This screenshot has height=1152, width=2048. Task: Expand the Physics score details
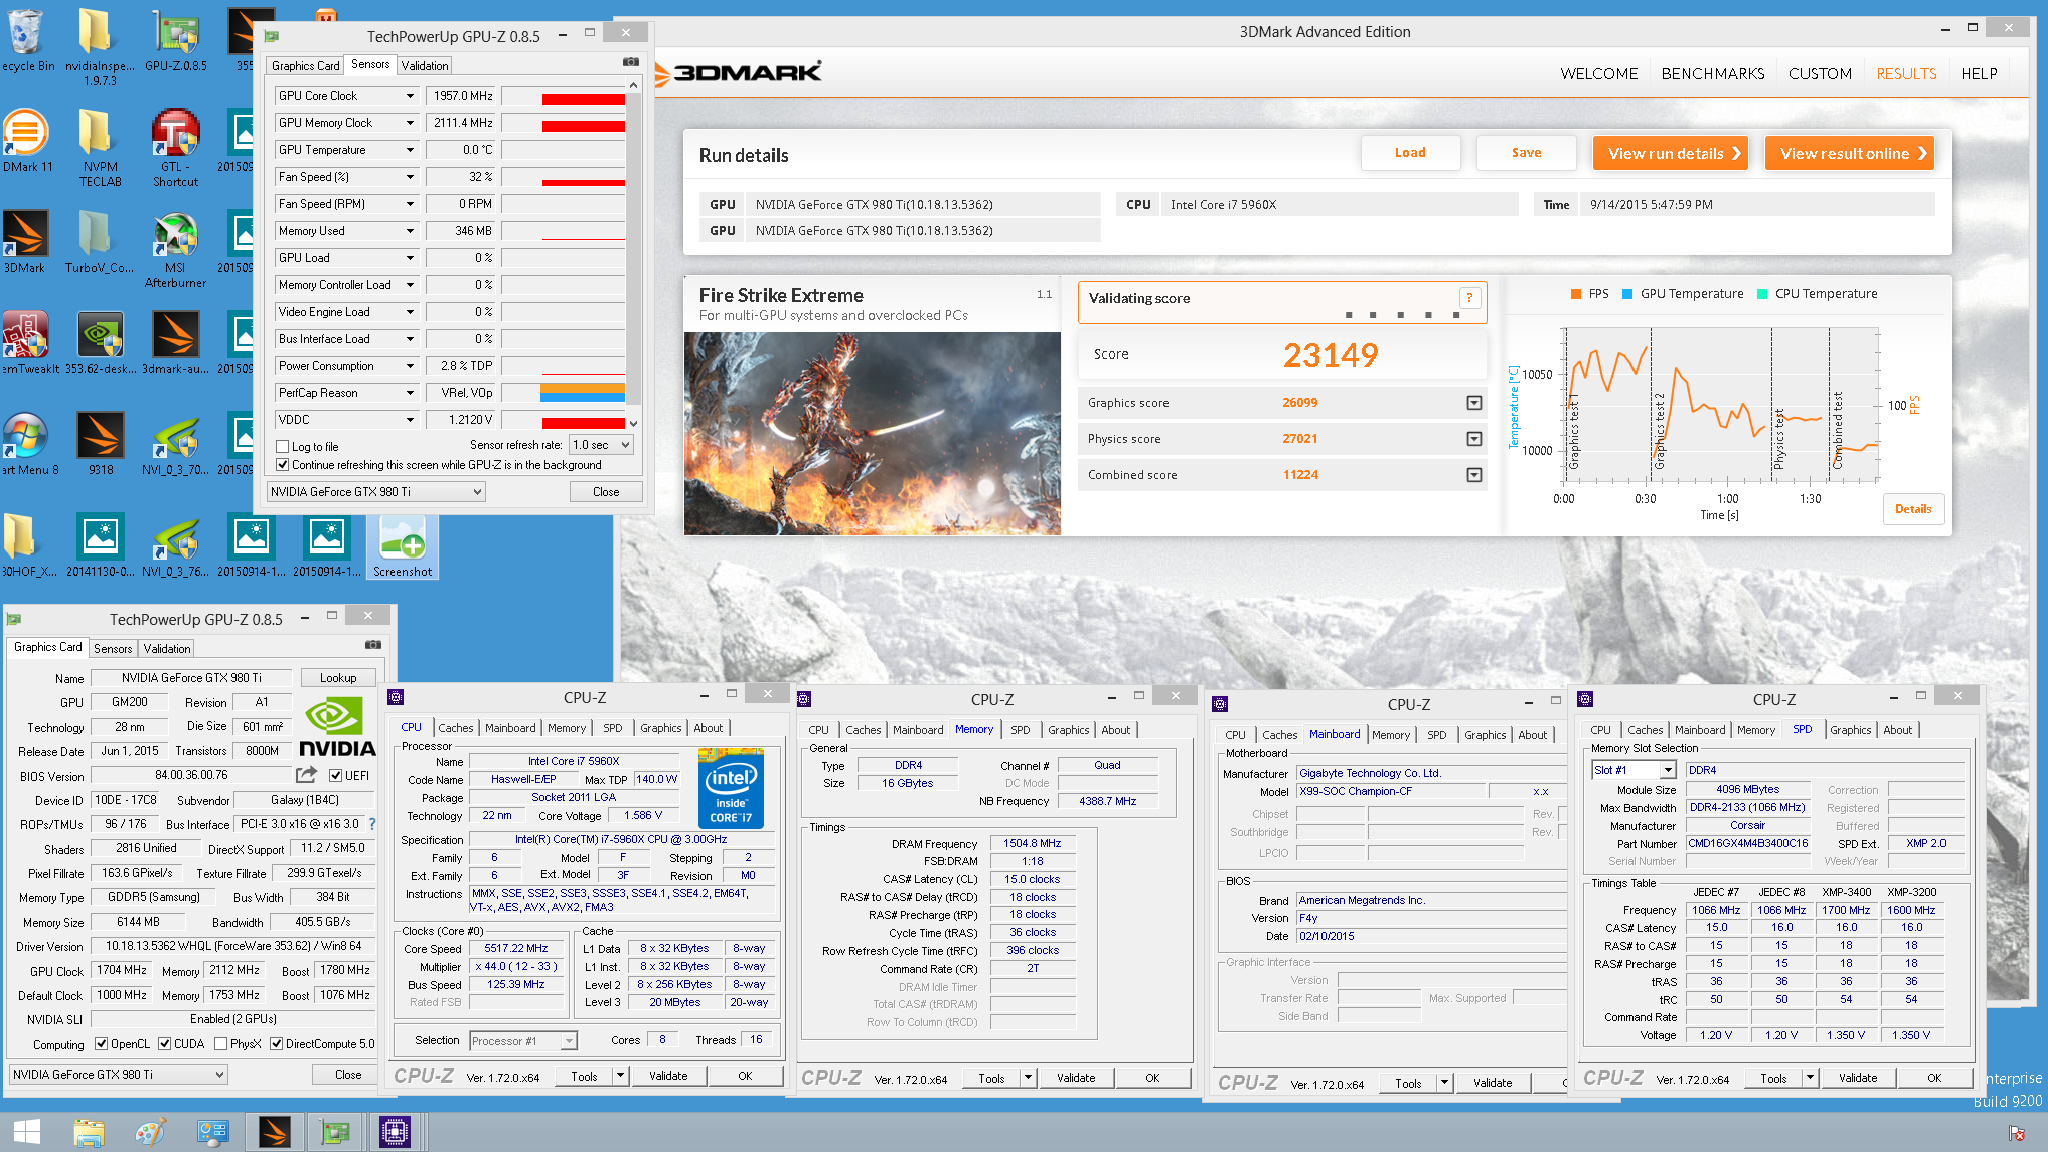[x=1474, y=439]
